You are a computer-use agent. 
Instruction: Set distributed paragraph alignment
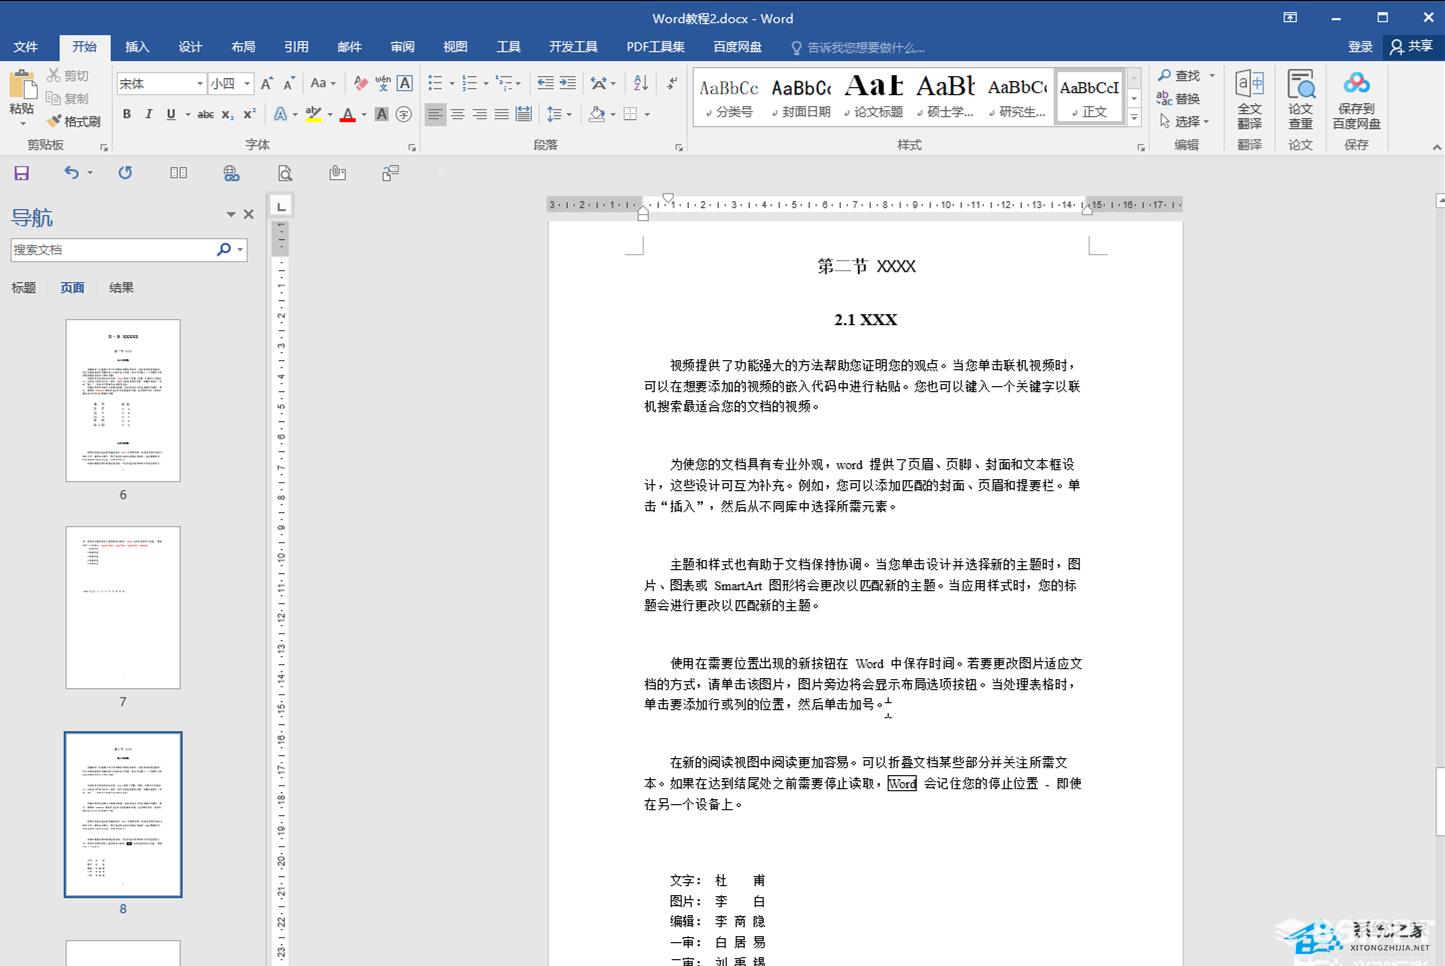pos(523,115)
